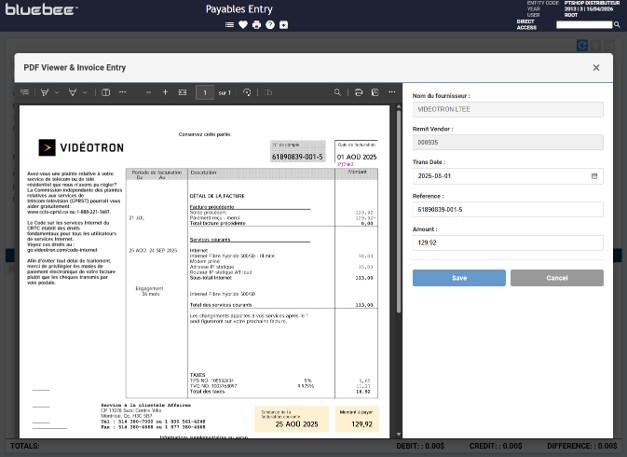Click the Cancel button
This screenshot has width=627, height=457.
(x=557, y=278)
